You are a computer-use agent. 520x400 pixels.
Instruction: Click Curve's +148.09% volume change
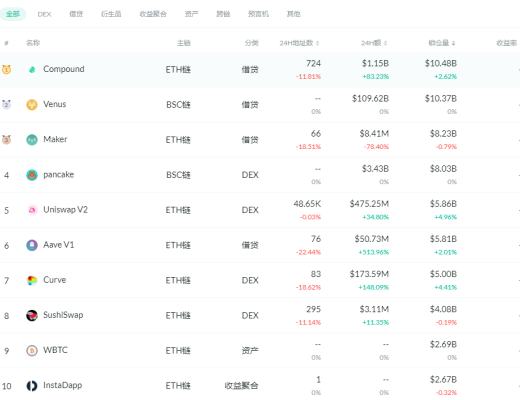click(x=373, y=287)
